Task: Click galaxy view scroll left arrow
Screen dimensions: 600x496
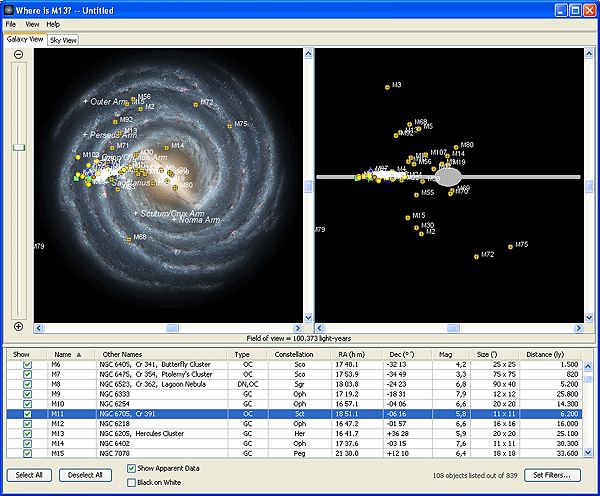Action: click(x=39, y=328)
